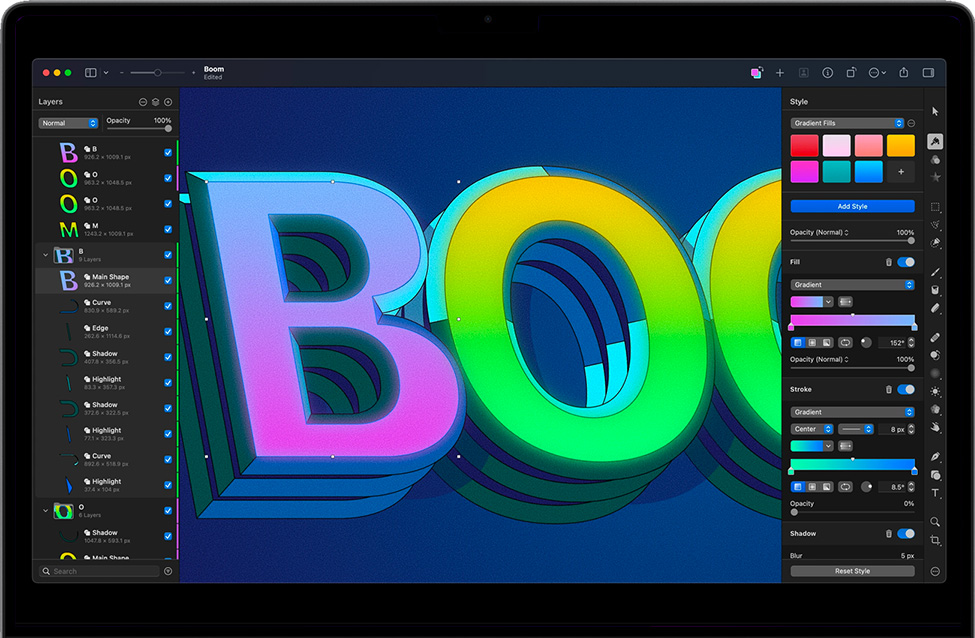Turn off the Stroke toggle
Image resolution: width=975 pixels, height=638 pixels.
(906, 389)
